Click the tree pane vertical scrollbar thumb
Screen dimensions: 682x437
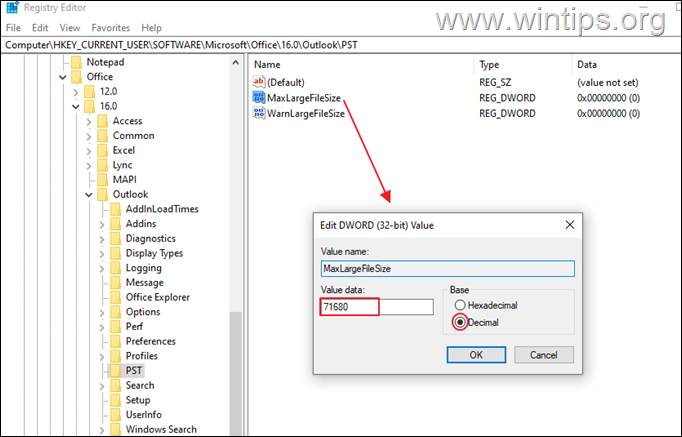tap(236, 373)
